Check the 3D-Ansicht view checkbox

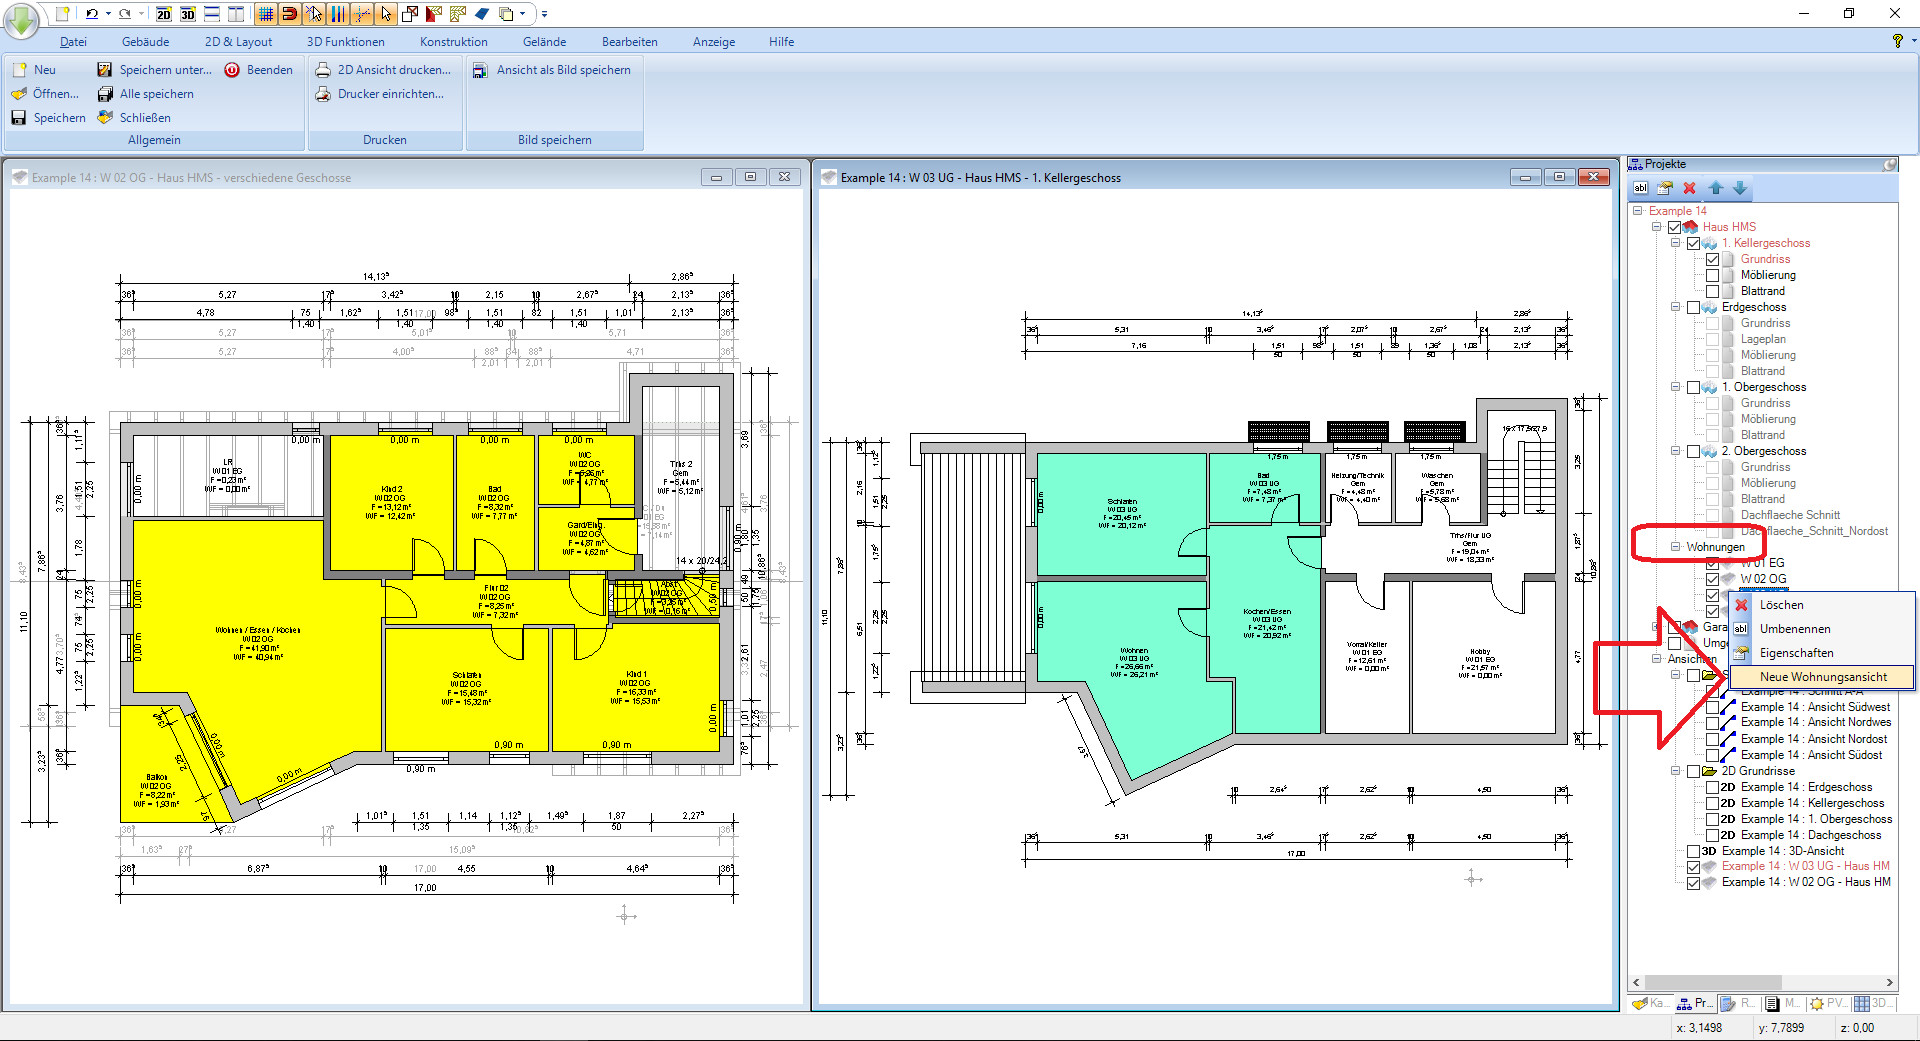[x=1693, y=851]
